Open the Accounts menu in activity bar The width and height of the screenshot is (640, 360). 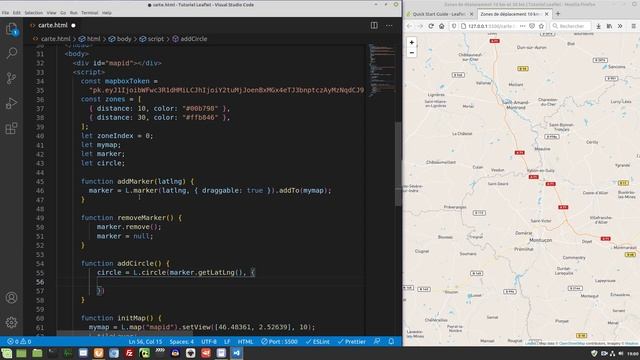(x=11, y=298)
